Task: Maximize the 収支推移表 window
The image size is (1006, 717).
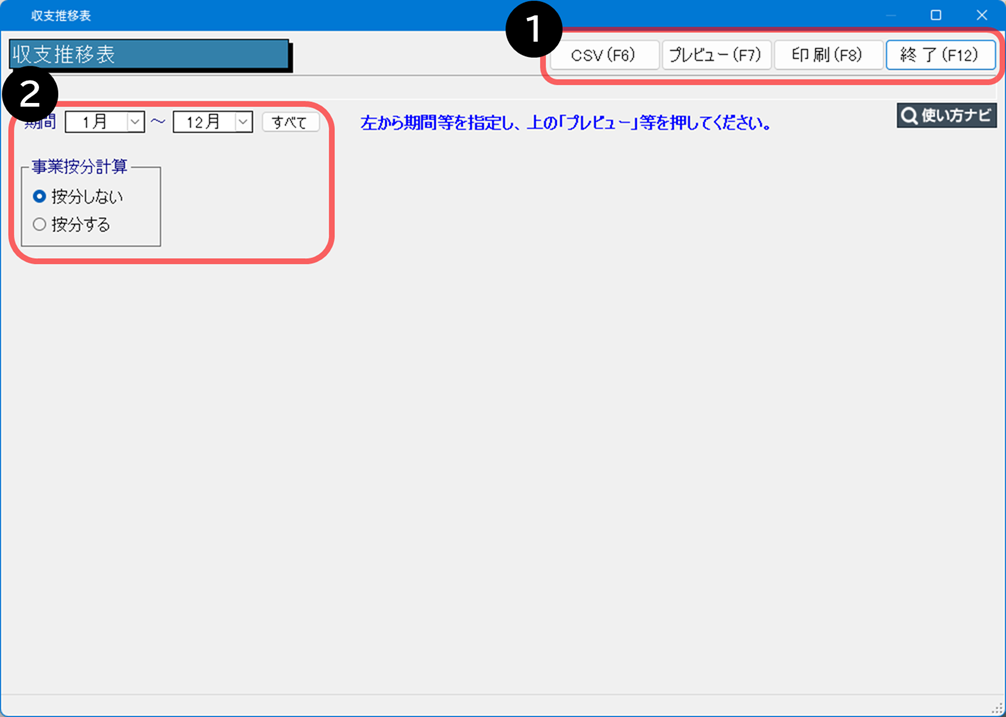Action: coord(936,15)
